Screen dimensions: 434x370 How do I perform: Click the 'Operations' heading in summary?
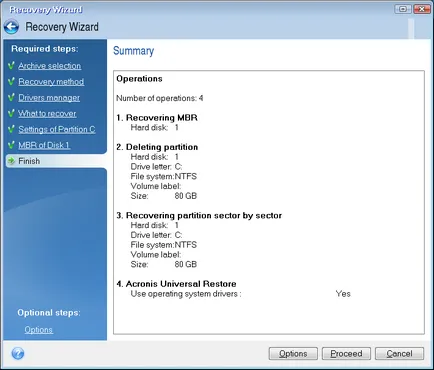tap(139, 79)
